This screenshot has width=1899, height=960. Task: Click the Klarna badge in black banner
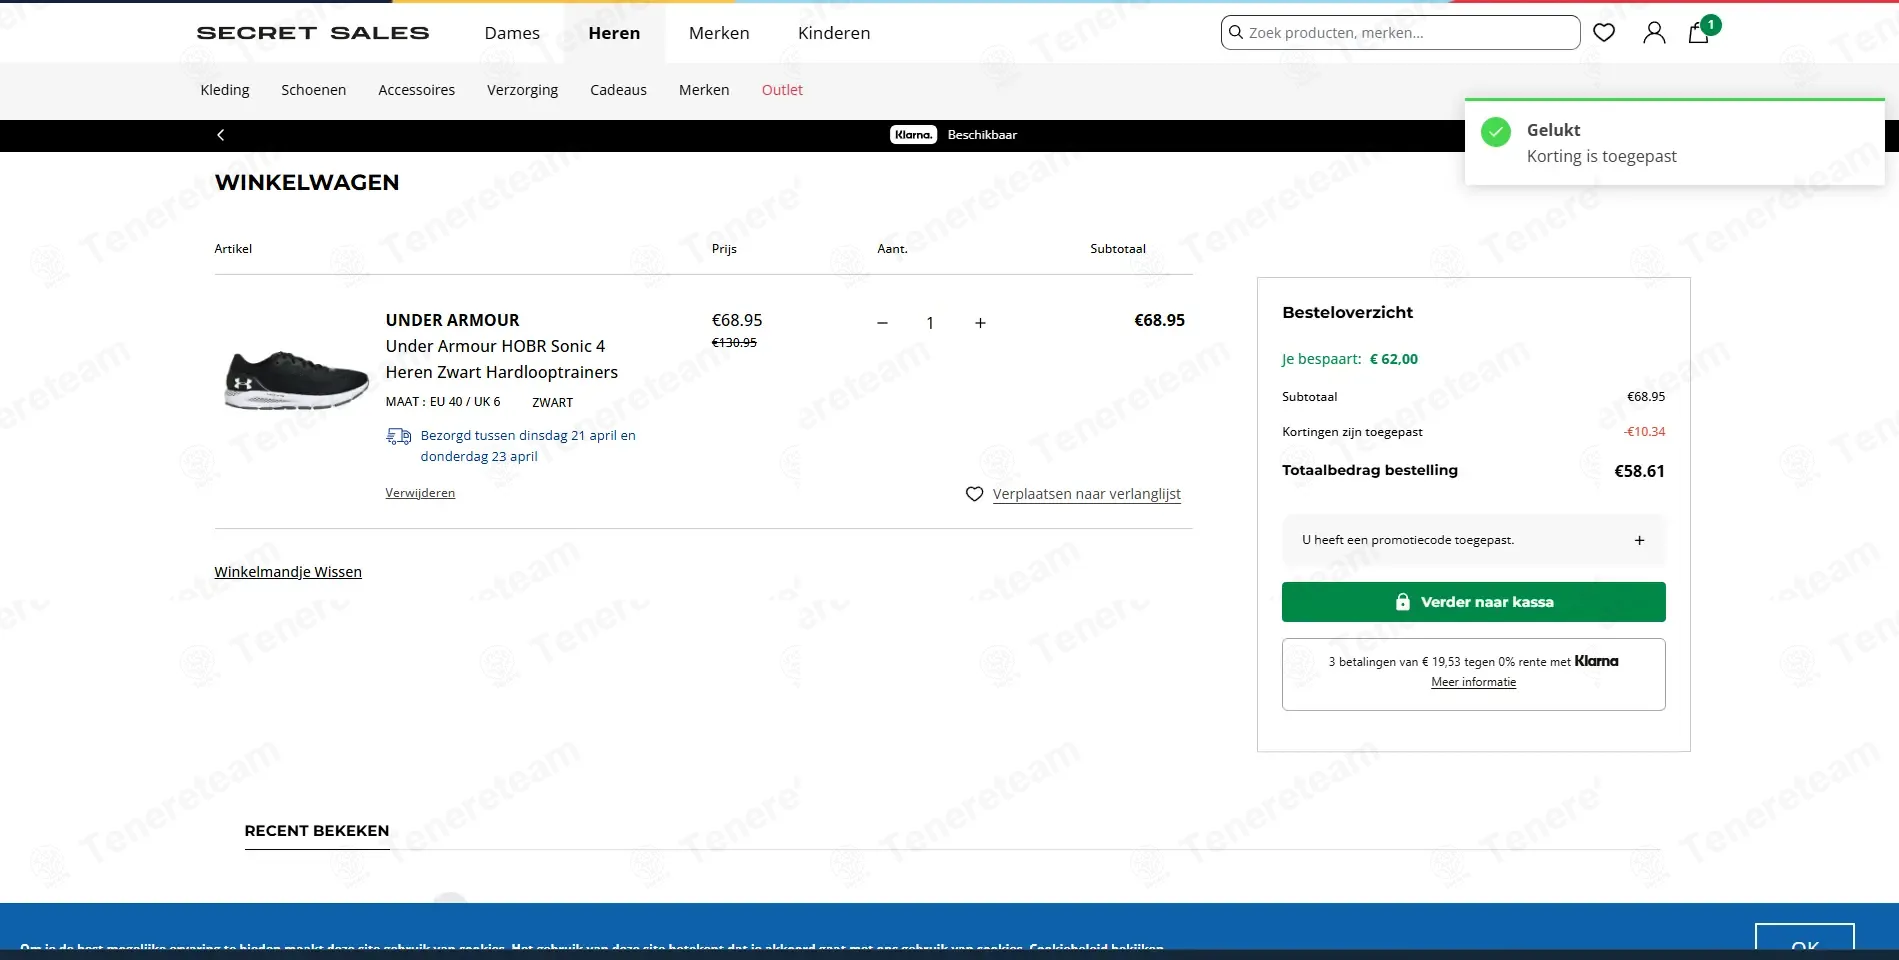click(x=913, y=135)
